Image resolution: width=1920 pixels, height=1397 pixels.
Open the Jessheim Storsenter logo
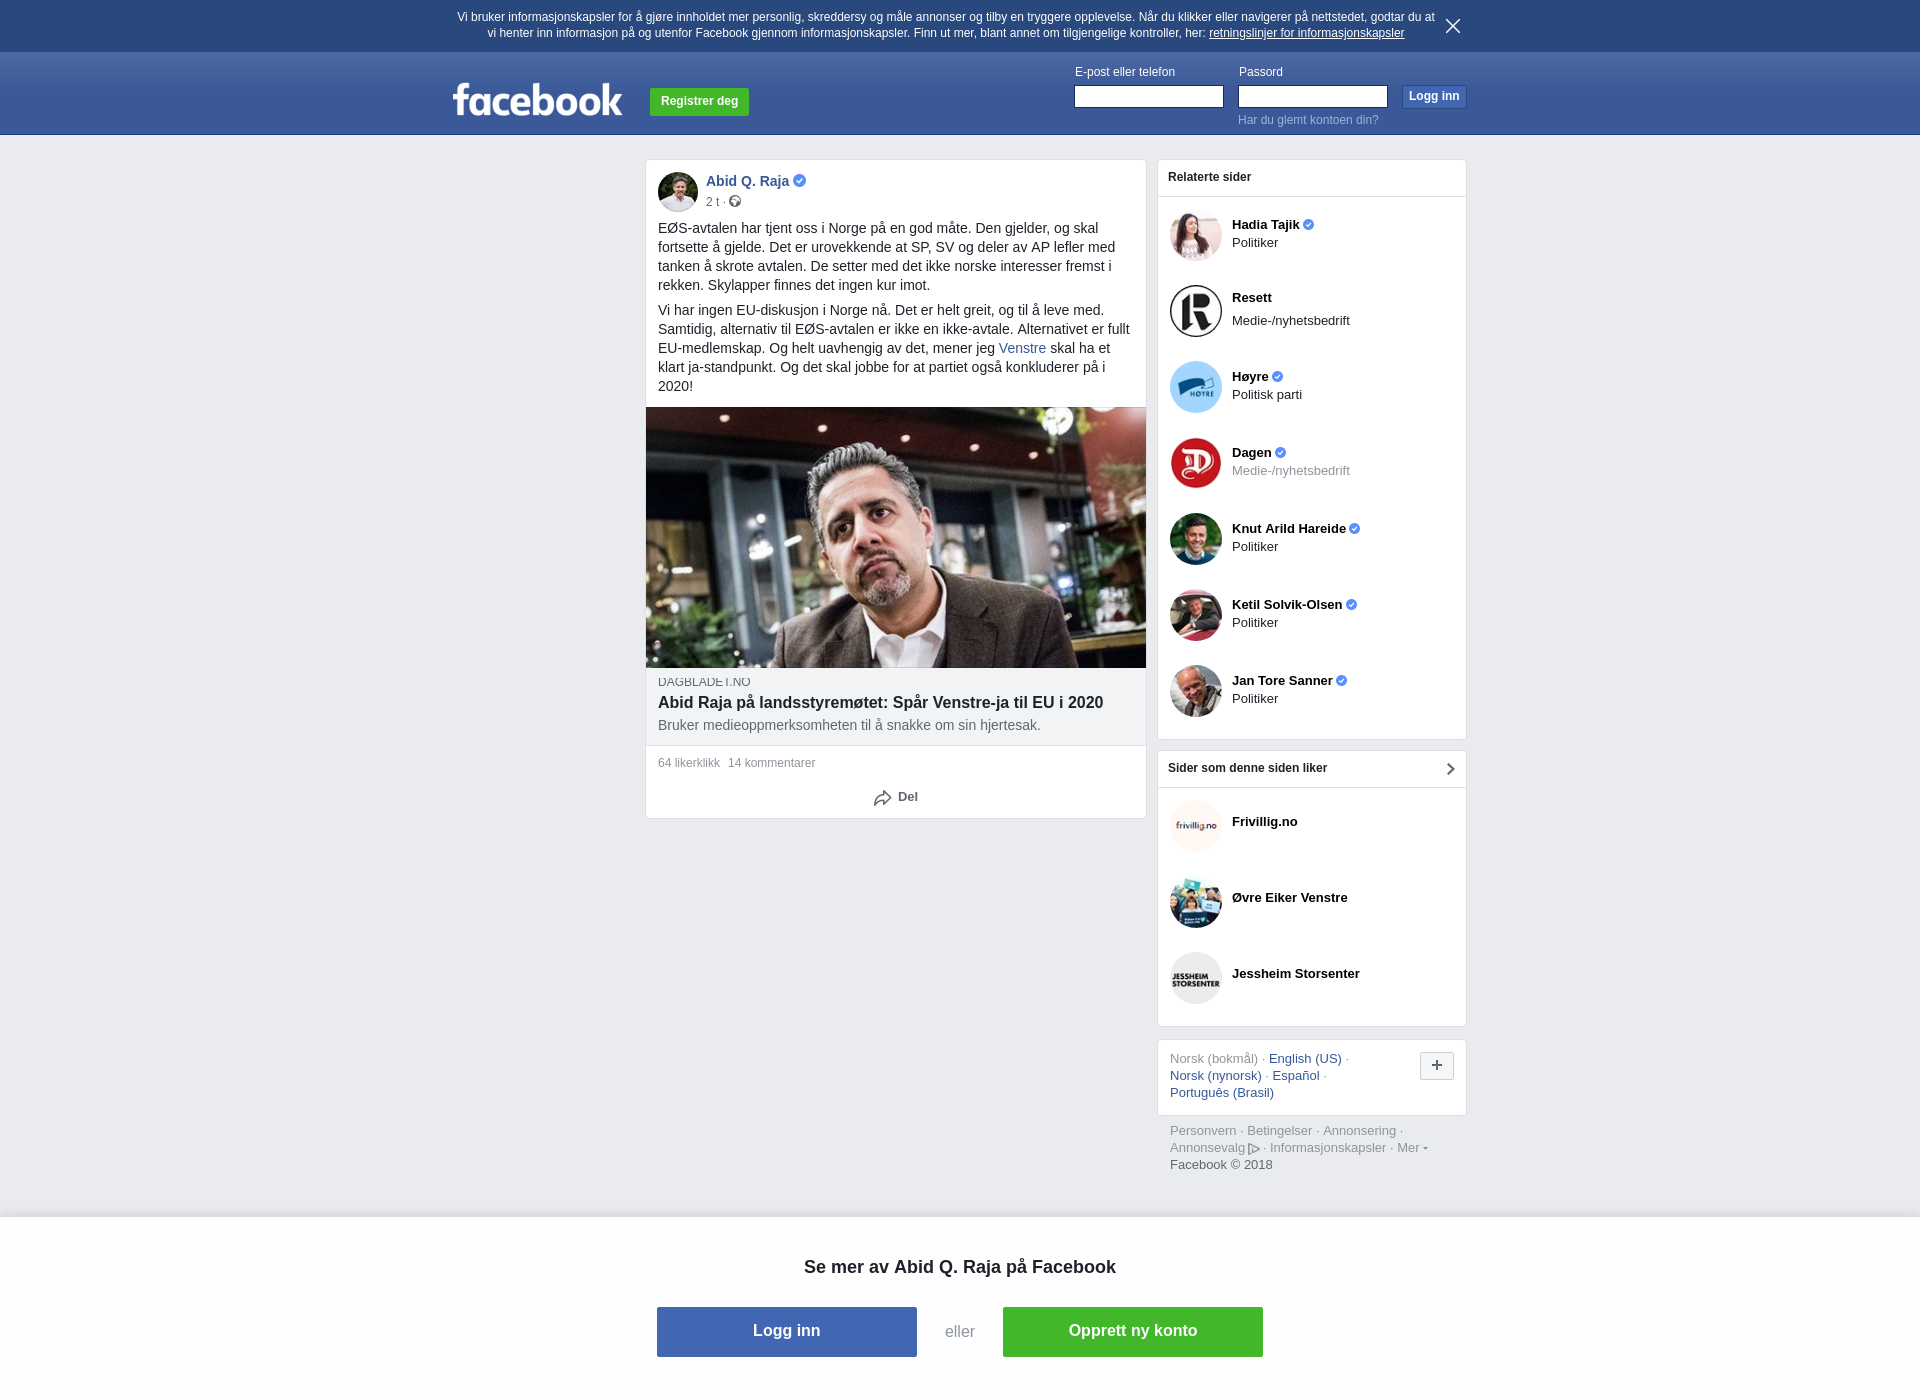pyautogui.click(x=1196, y=978)
